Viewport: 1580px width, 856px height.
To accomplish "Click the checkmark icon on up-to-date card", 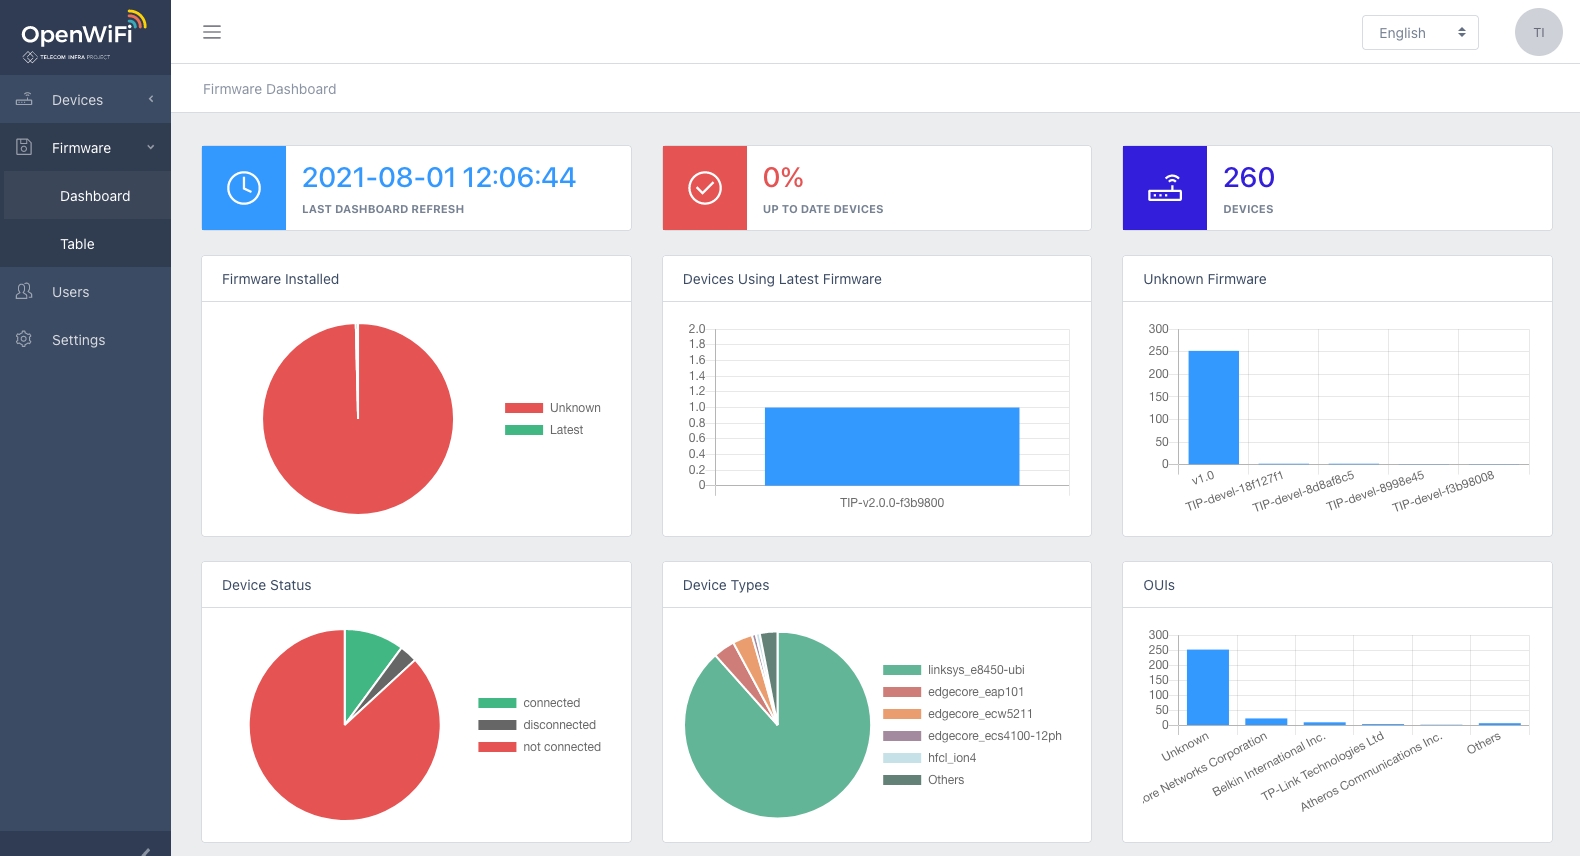I will [705, 188].
